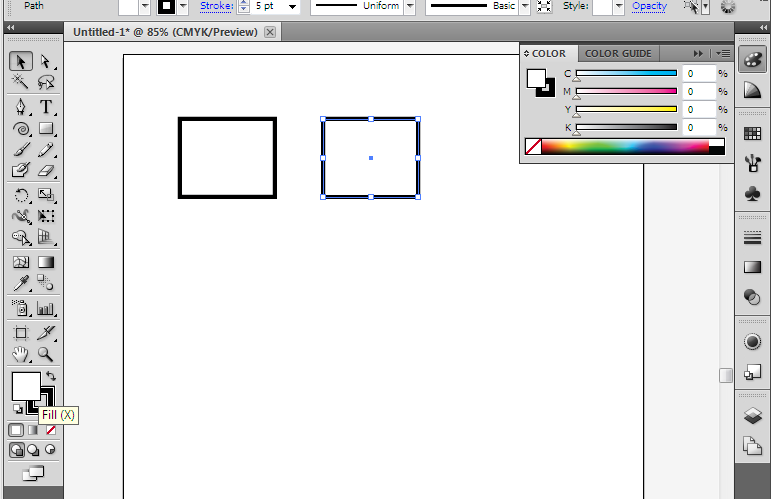Switch to Draw Normal mode
771x499 pixels.
pos(16,450)
